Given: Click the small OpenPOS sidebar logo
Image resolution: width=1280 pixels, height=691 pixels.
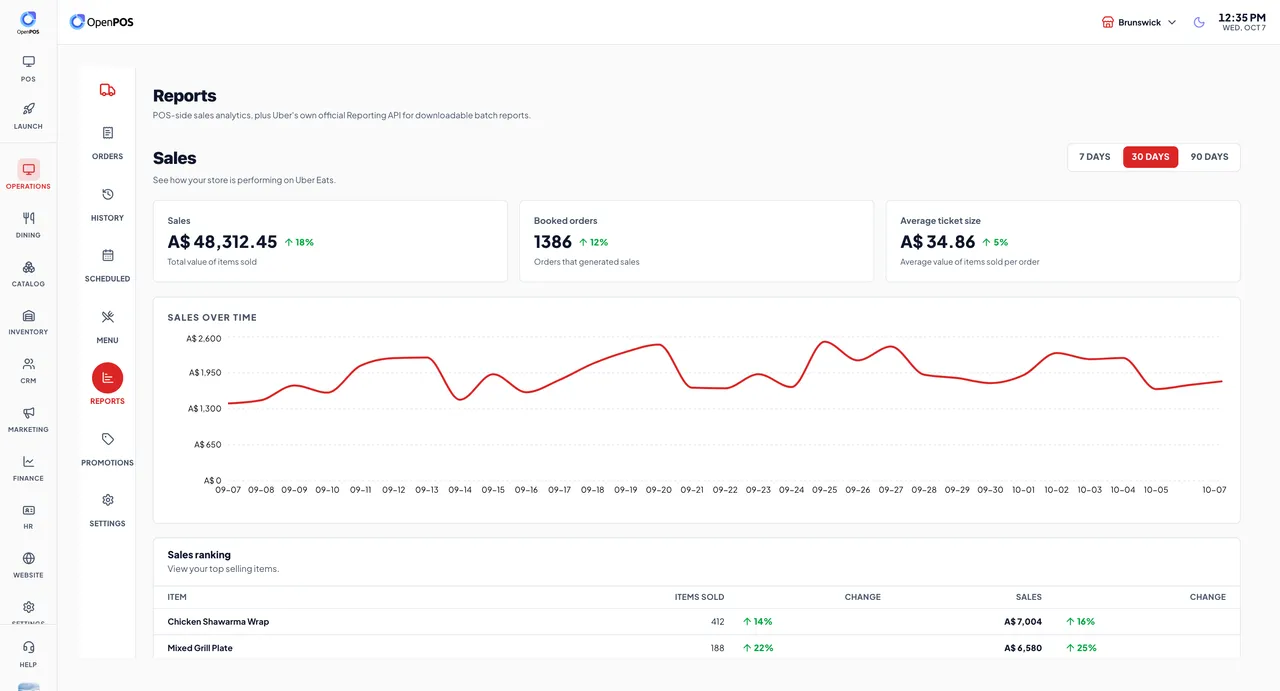Looking at the screenshot, I should (28, 22).
